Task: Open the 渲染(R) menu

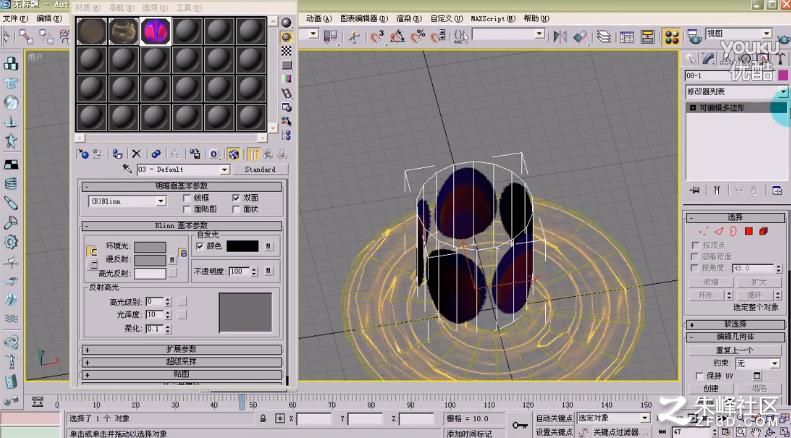Action: pyautogui.click(x=409, y=18)
